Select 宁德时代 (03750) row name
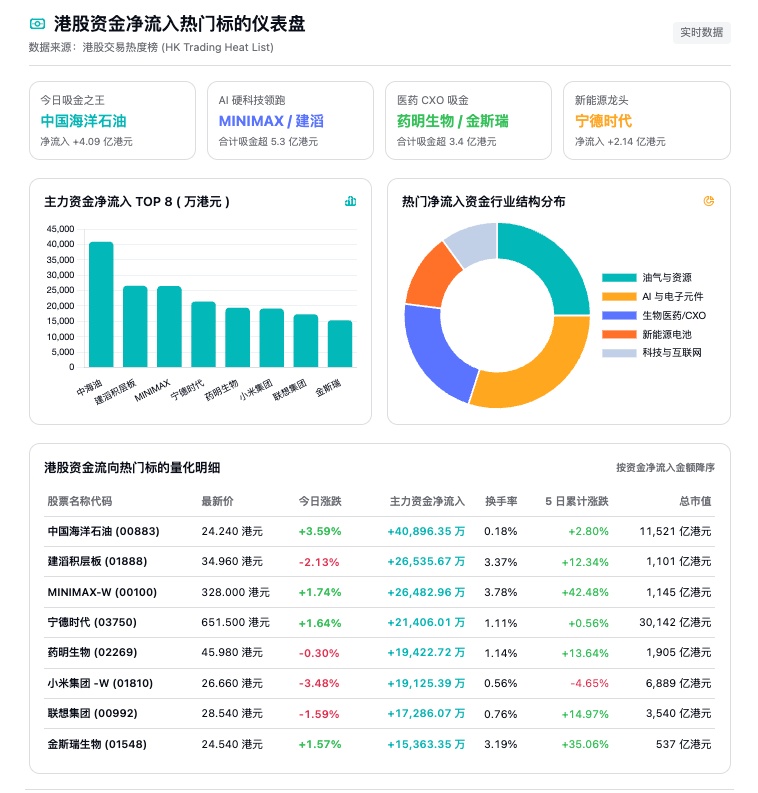The image size is (758, 793). point(92,622)
